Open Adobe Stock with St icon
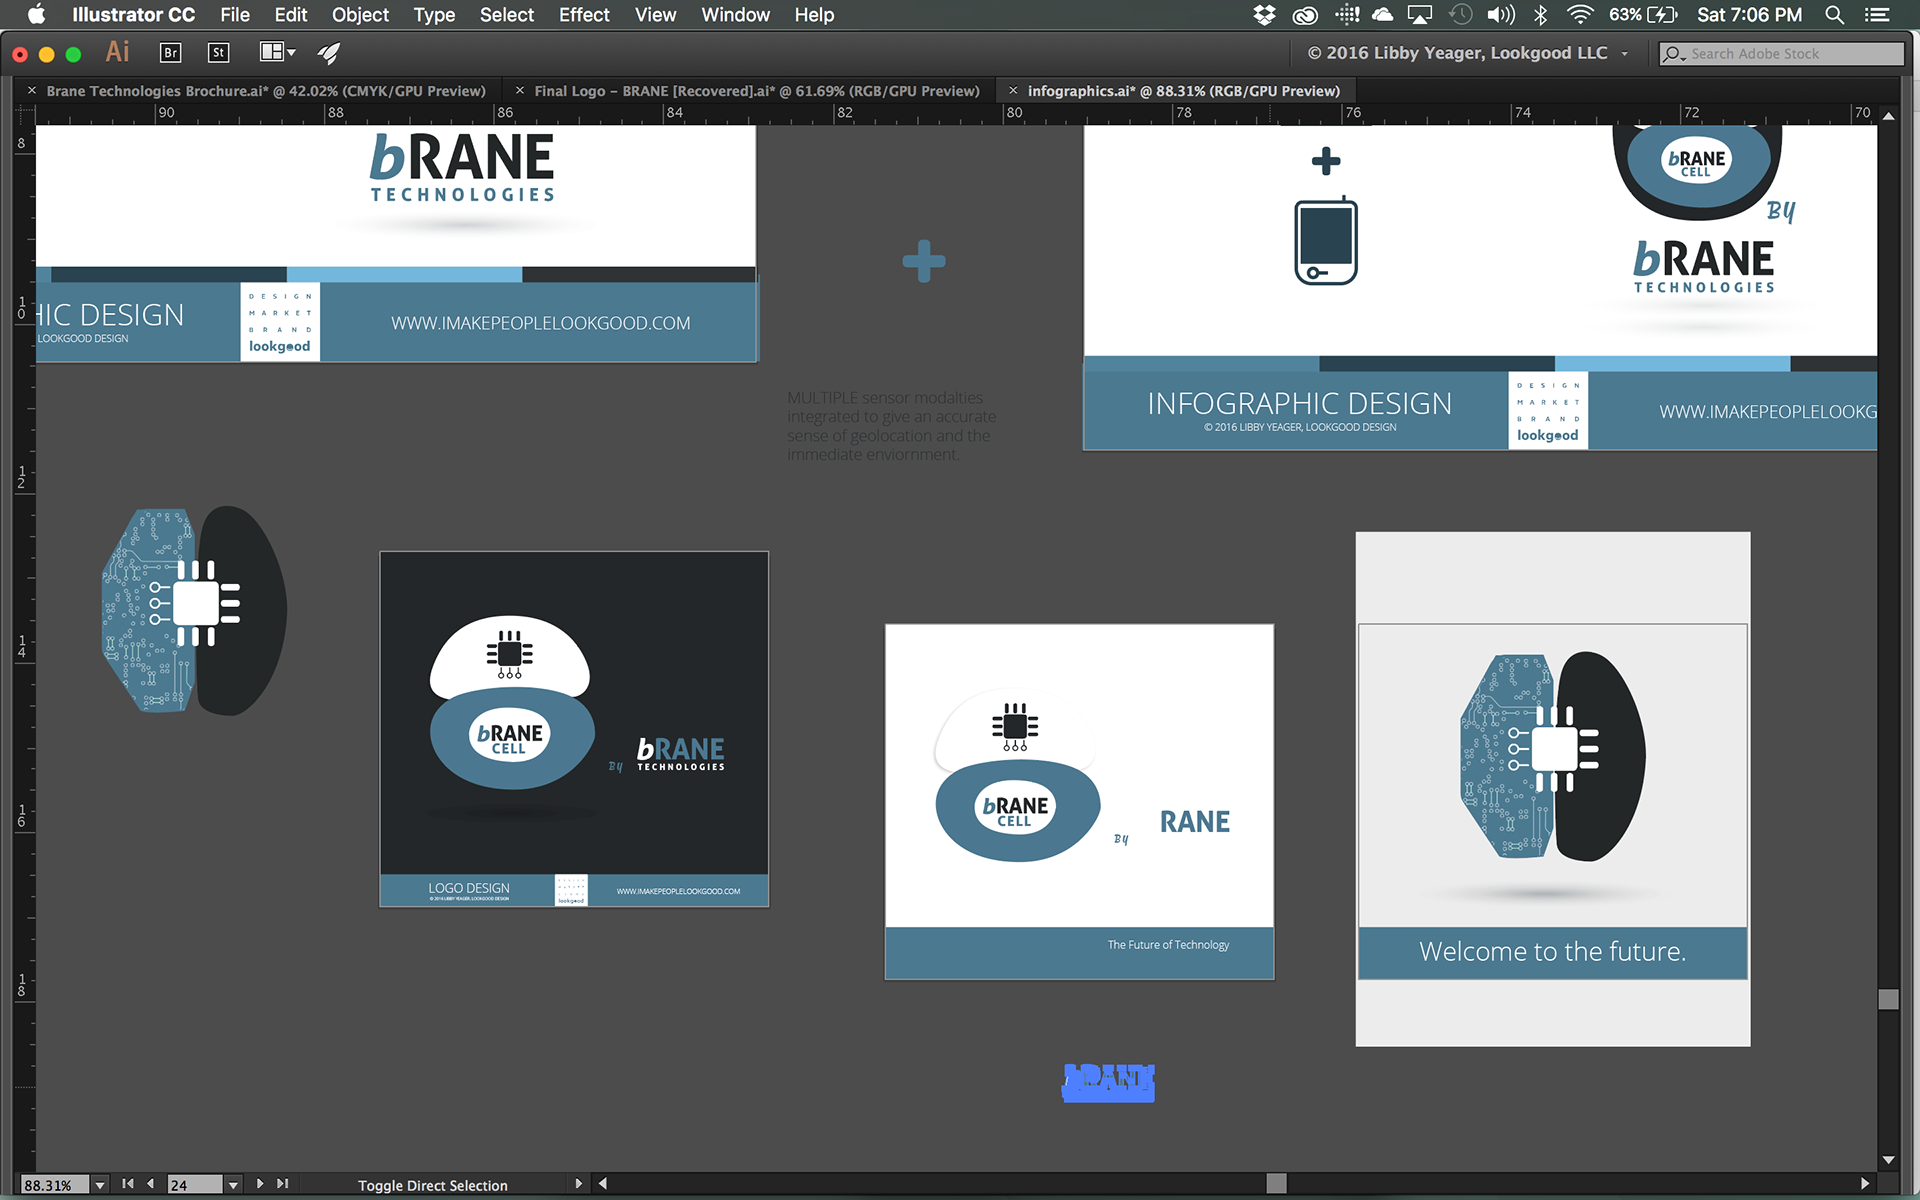Screen dimensions: 1920x1200 tap(219, 53)
